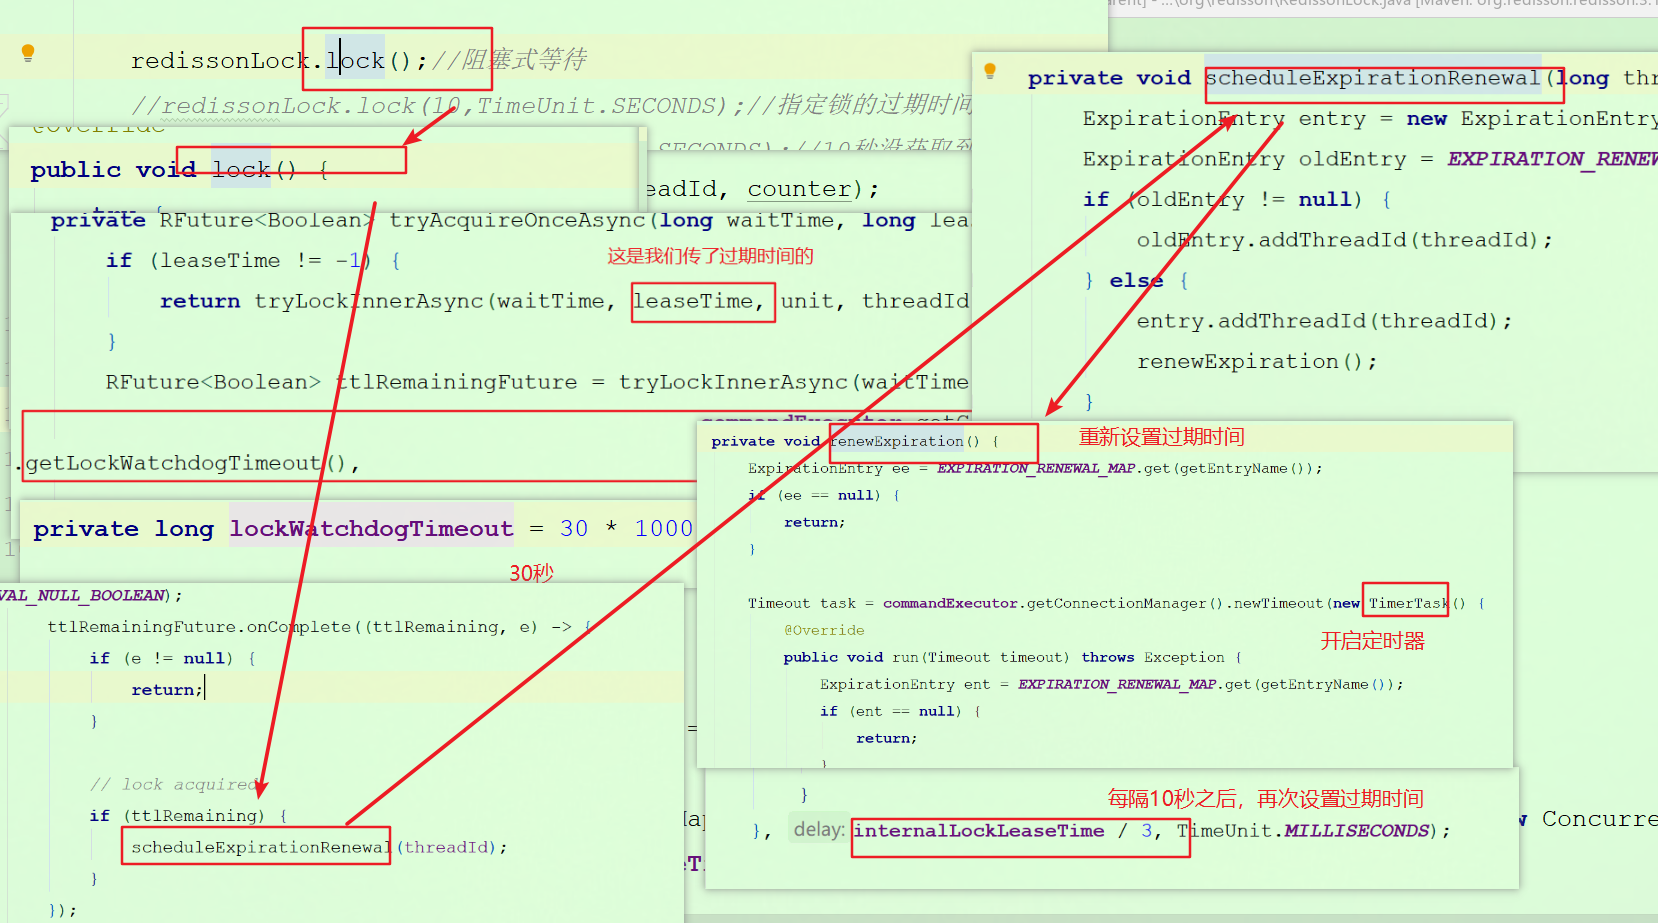Click the e != null condition
Image resolution: width=1658 pixels, height=923 pixels.
pos(178,658)
